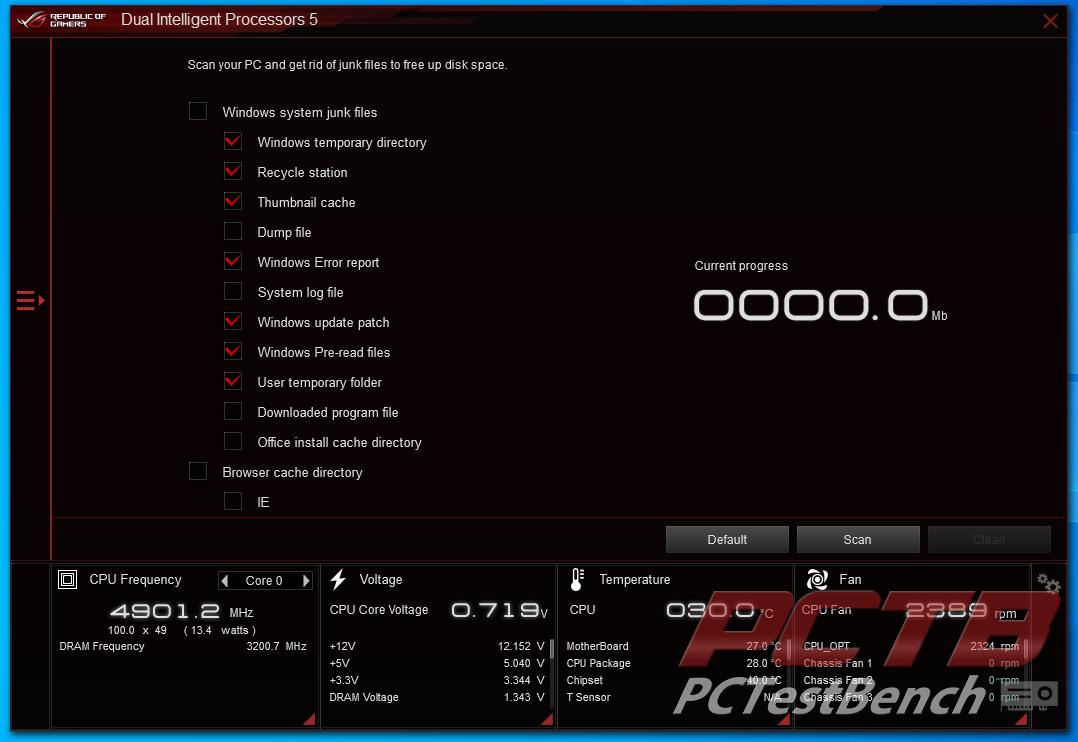This screenshot has width=1078, height=742.
Task: Open monitoring settings gear icon
Action: (1049, 584)
